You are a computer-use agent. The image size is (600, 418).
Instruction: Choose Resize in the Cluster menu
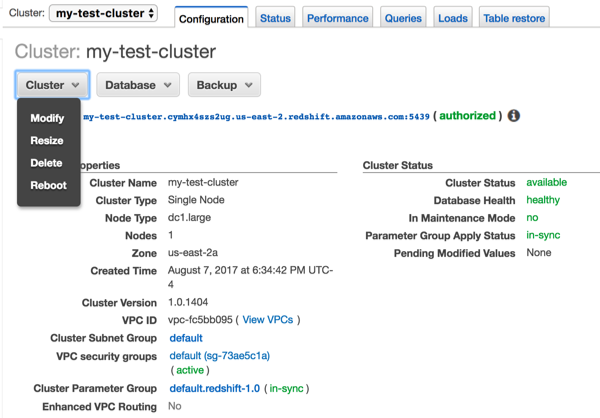click(47, 140)
